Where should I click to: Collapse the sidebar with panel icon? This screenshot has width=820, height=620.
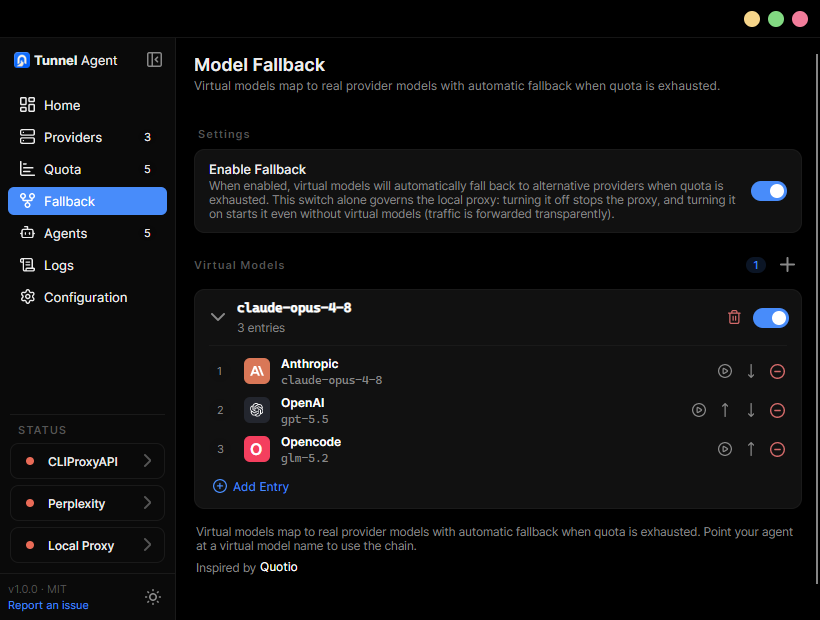tap(154, 60)
